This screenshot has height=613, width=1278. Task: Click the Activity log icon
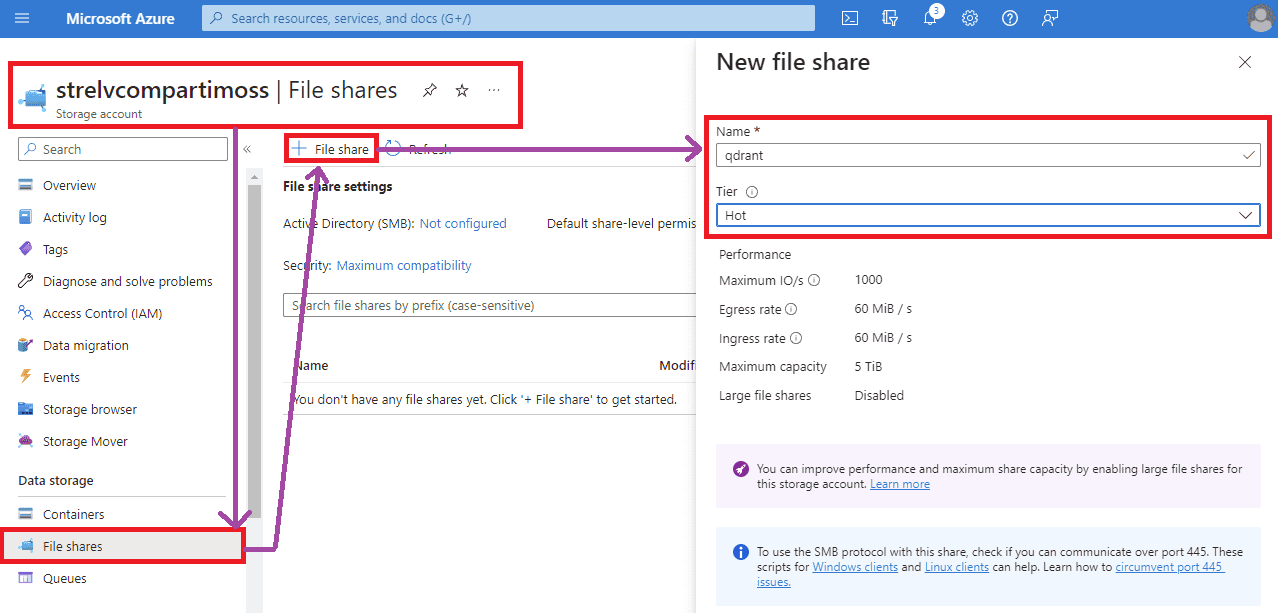coord(26,218)
